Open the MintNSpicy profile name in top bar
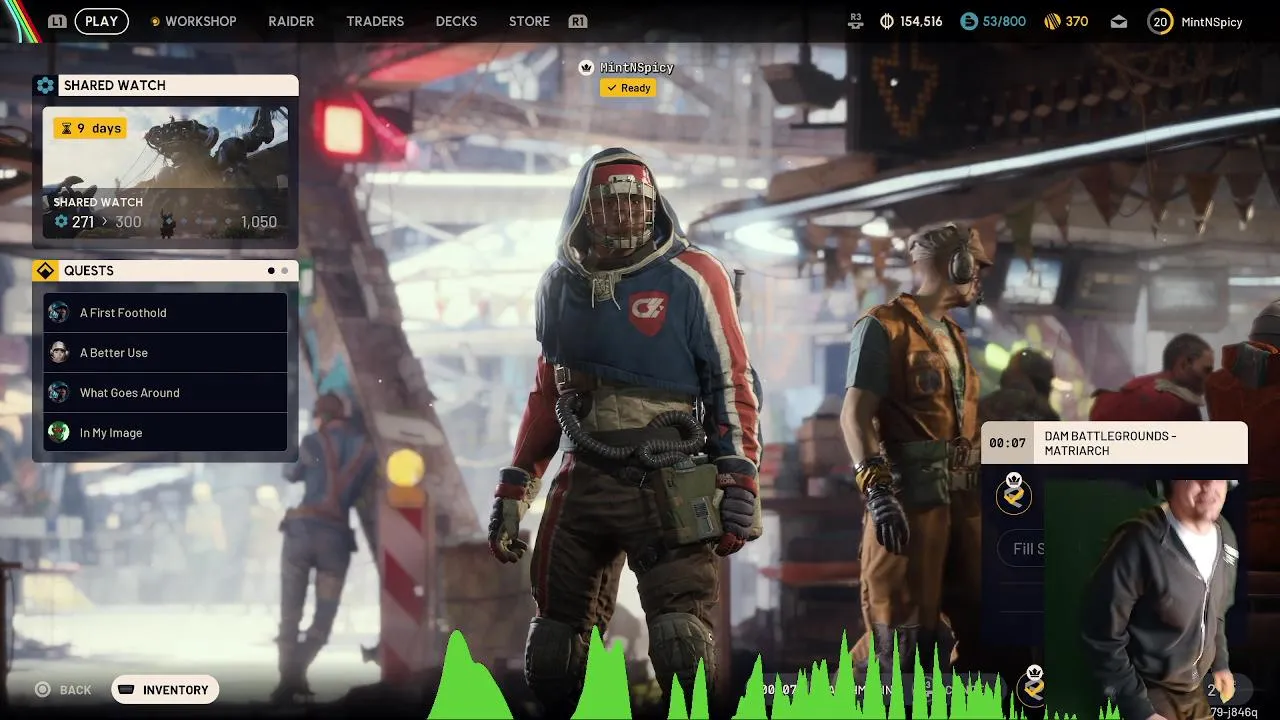 coord(1211,21)
